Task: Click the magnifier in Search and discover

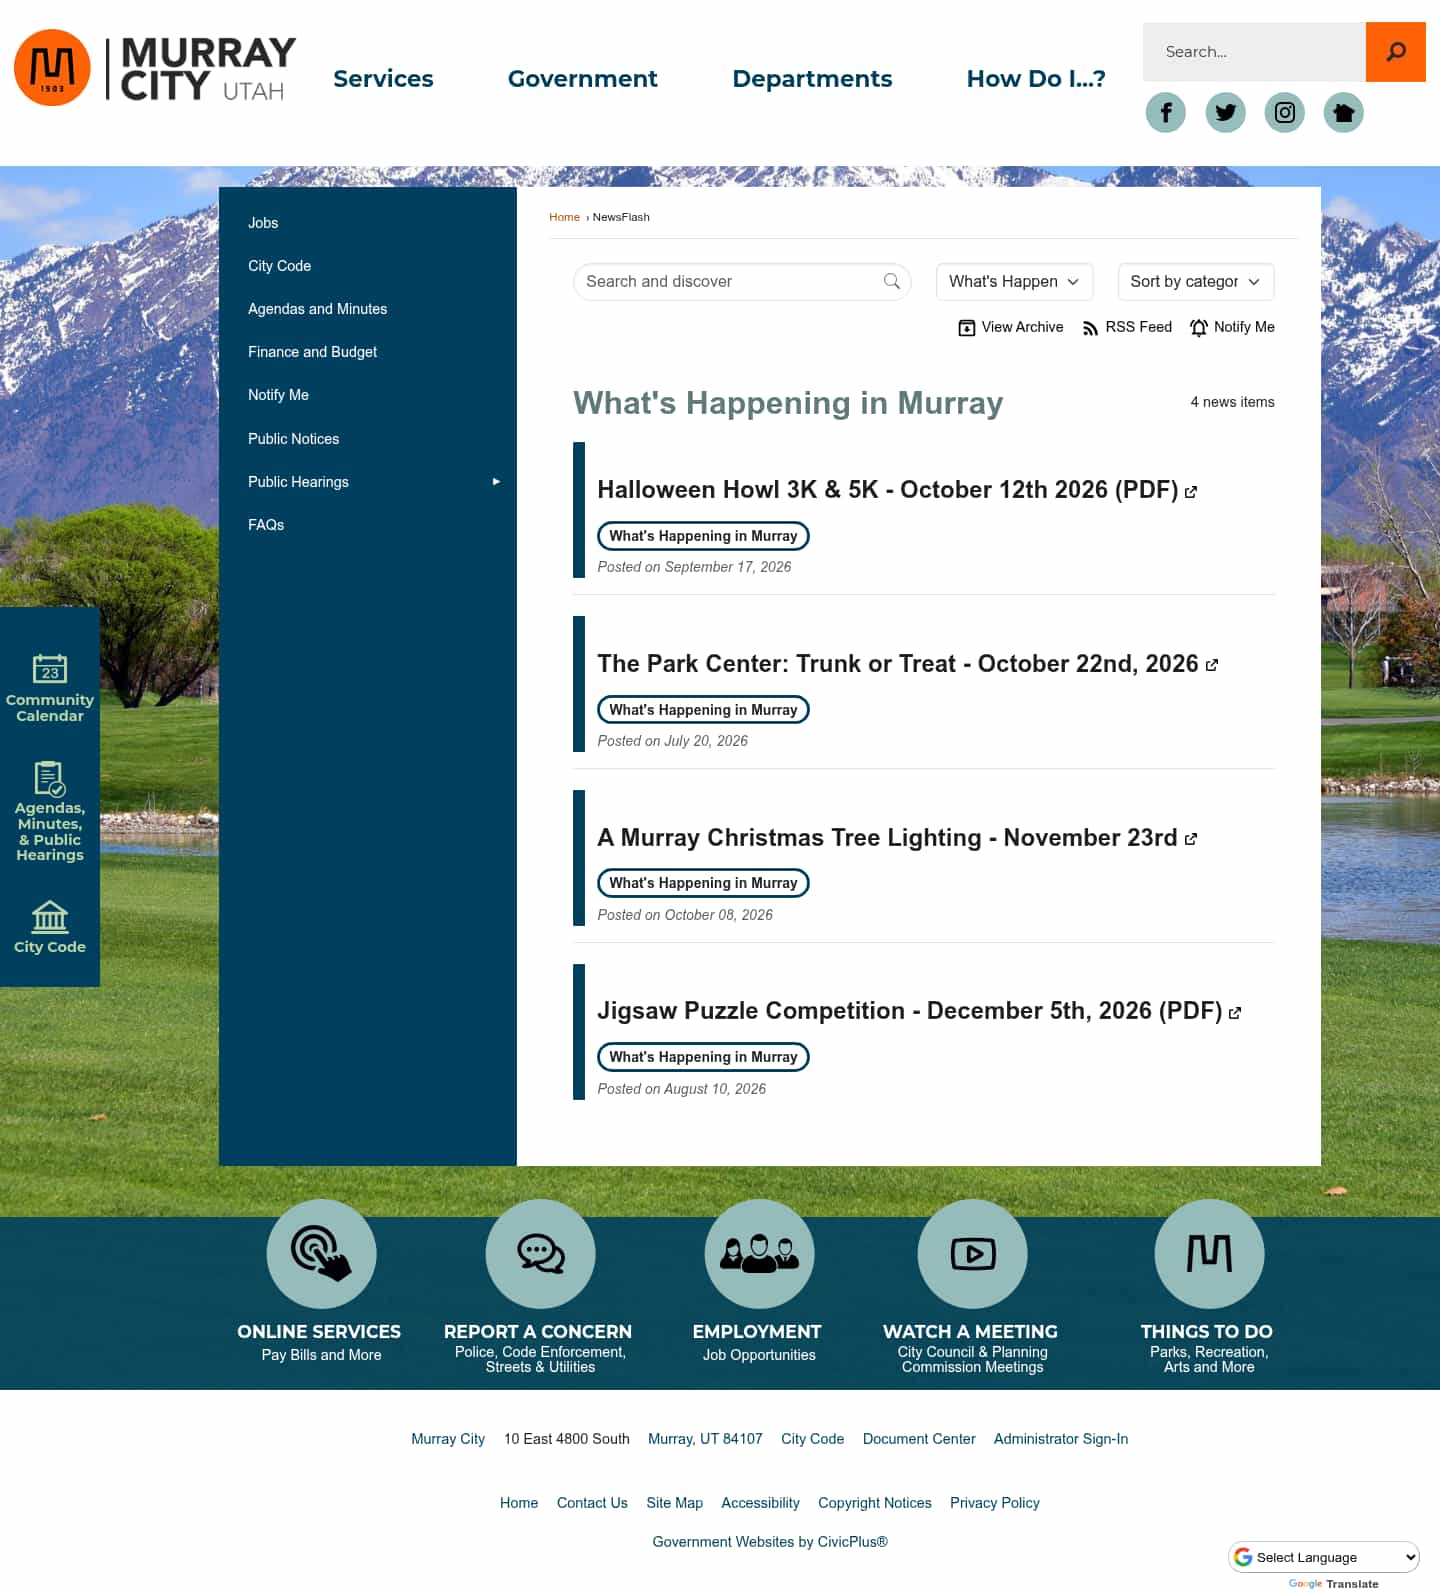Action: click(892, 282)
